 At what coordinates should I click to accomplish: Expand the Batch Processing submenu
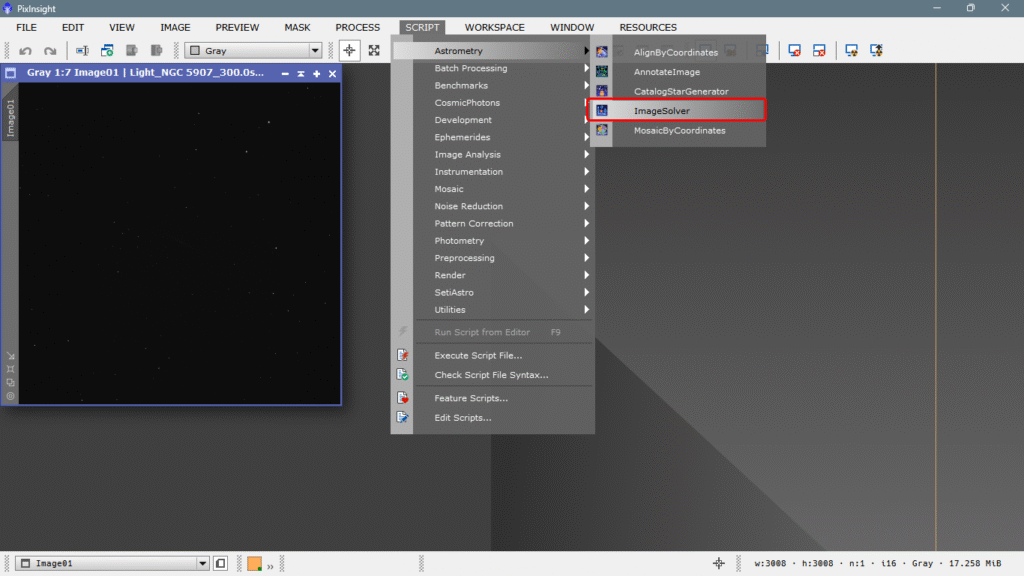click(492, 68)
